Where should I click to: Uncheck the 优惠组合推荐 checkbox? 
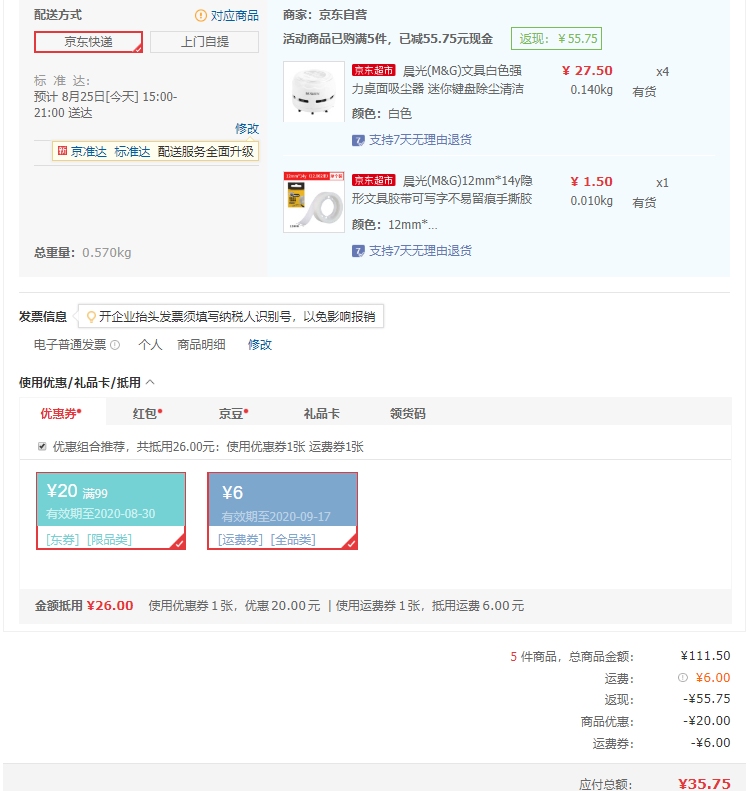tap(42, 446)
